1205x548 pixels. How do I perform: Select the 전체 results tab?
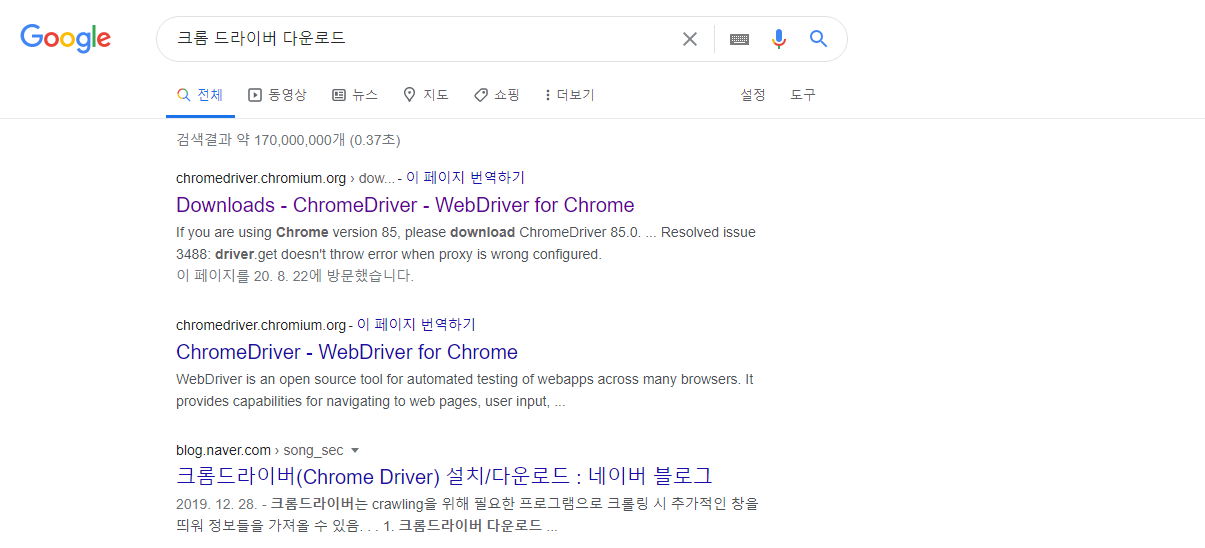(200, 95)
